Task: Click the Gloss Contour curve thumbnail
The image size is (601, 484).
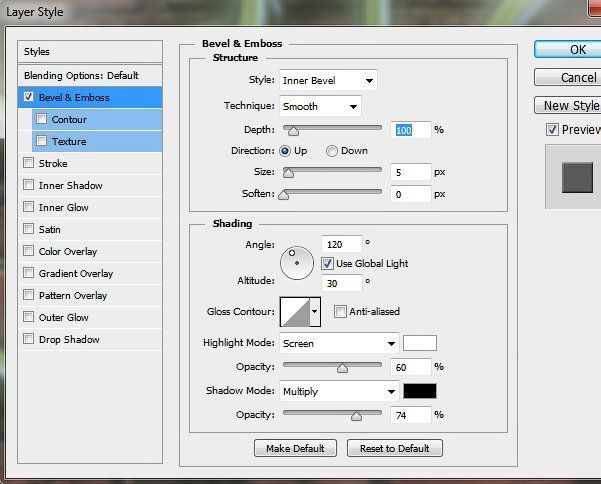Action: point(295,312)
